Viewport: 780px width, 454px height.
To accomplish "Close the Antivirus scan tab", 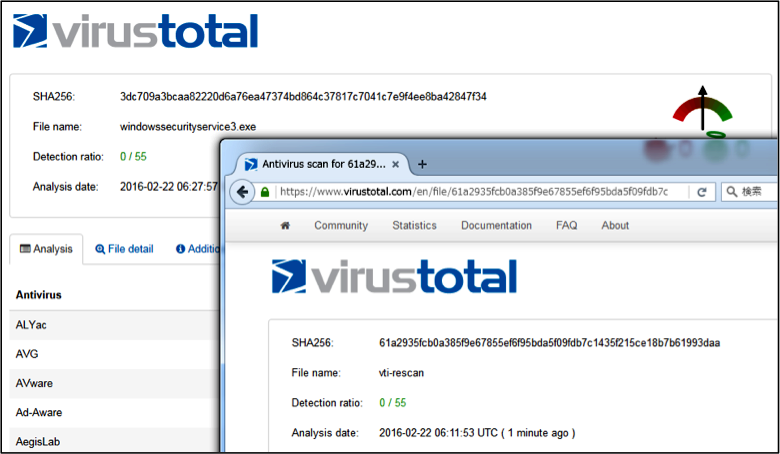I will [x=395, y=164].
